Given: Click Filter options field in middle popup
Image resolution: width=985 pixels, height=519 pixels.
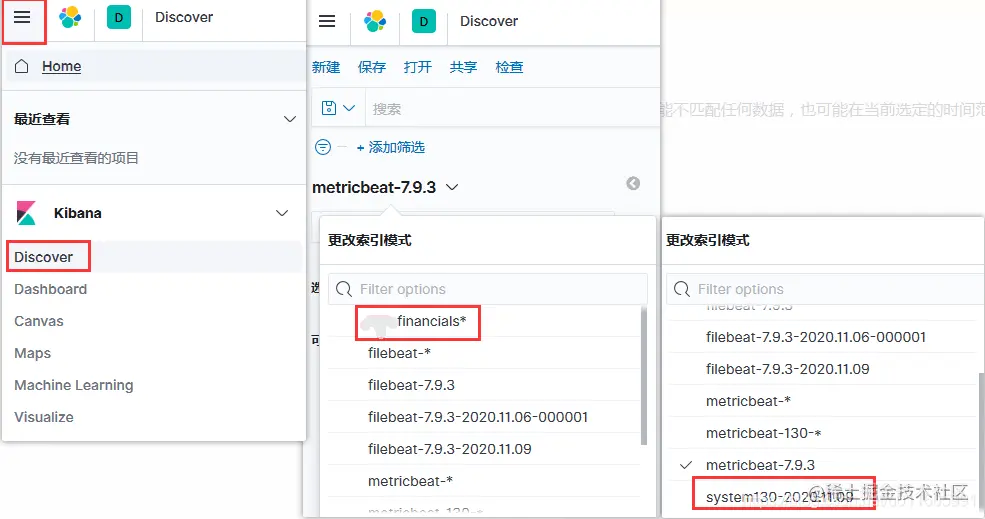Looking at the screenshot, I should click(487, 289).
